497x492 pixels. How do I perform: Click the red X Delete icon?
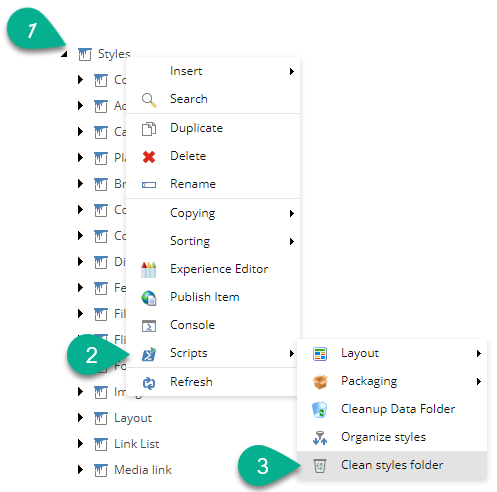149,157
